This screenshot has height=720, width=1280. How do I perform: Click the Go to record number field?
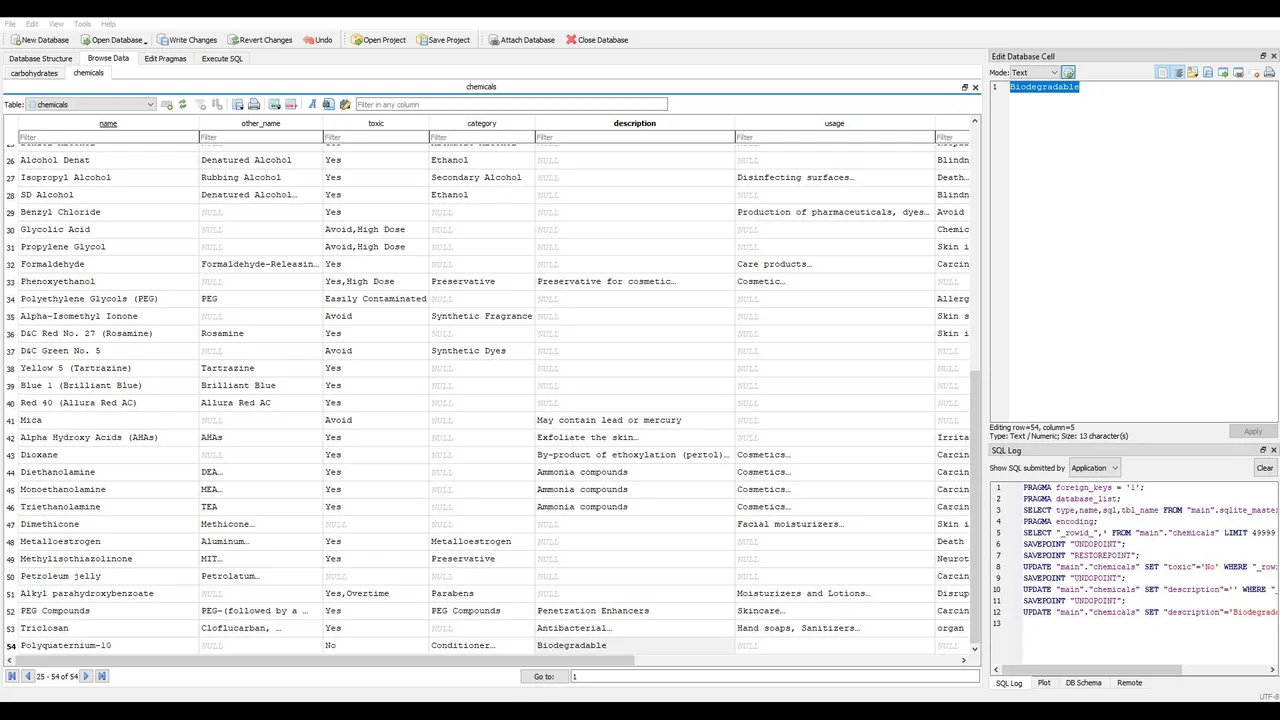[x=774, y=677]
